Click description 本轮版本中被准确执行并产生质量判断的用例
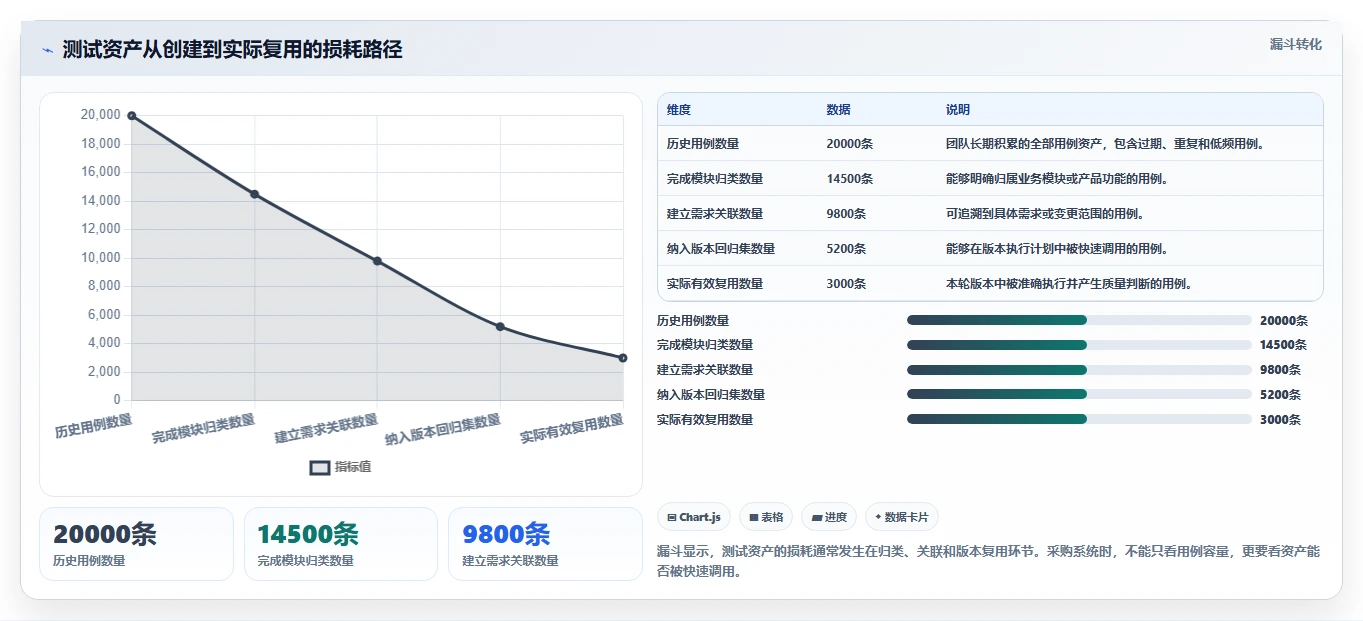This screenshot has width=1363, height=621. click(1069, 284)
